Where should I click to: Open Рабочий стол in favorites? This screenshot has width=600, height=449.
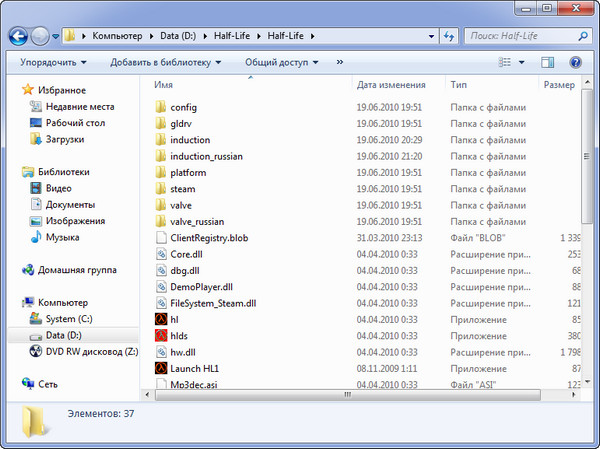(75, 123)
